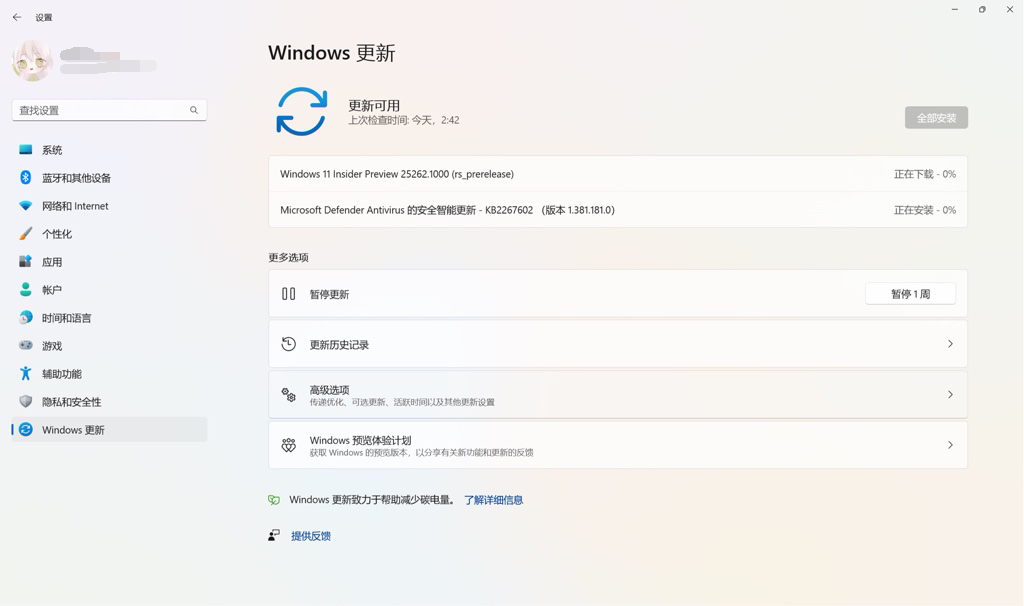
Task: Open 时间和语言 category
Action: 109,318
